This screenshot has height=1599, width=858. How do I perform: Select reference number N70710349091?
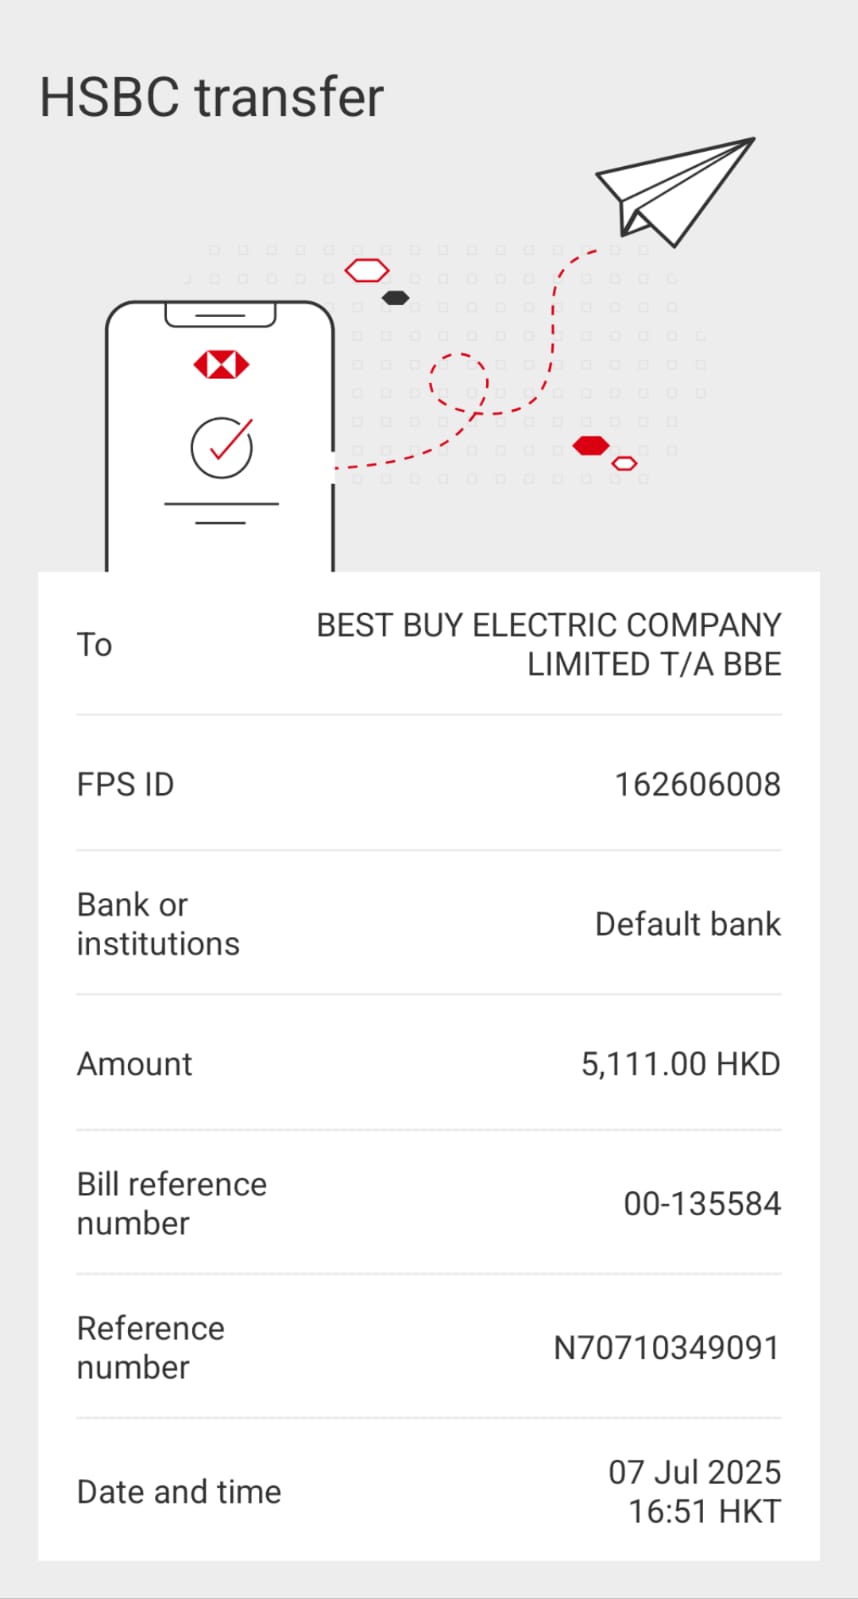pyautogui.click(x=666, y=1347)
